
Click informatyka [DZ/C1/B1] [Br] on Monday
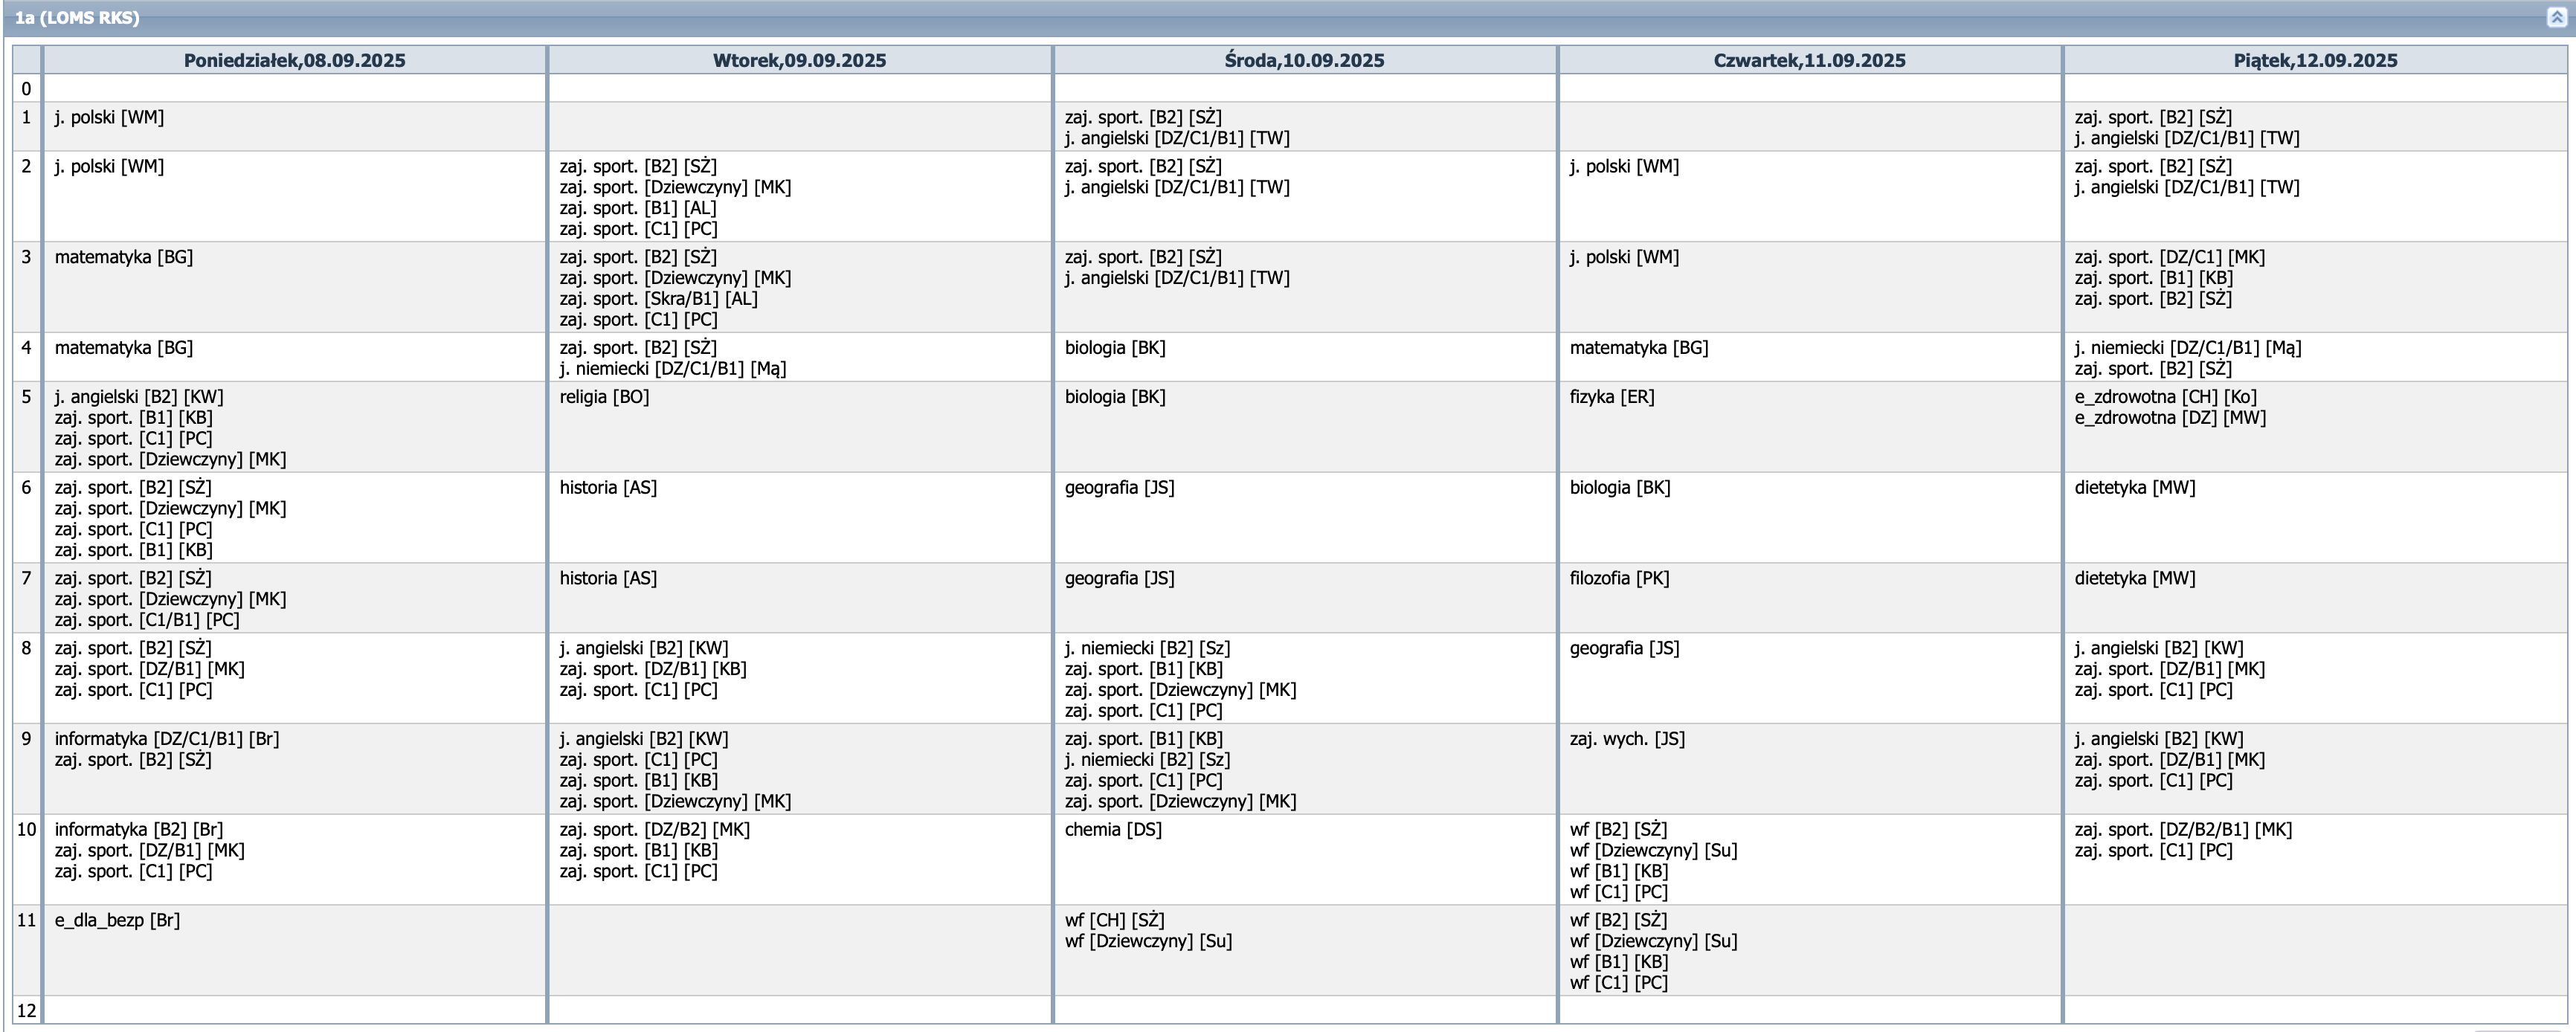click(x=167, y=739)
